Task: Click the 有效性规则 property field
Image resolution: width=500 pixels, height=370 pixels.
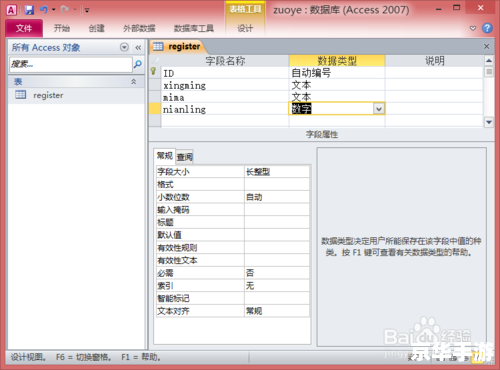Action: pos(277,248)
